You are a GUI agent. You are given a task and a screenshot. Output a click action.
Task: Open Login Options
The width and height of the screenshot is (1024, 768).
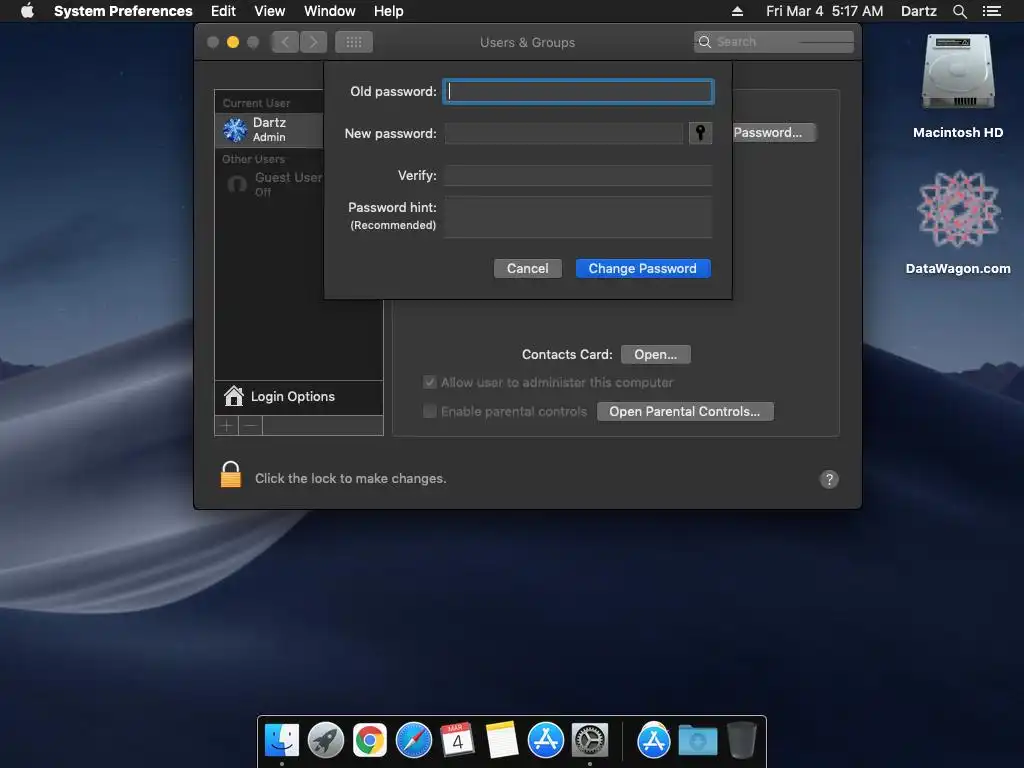(298, 396)
